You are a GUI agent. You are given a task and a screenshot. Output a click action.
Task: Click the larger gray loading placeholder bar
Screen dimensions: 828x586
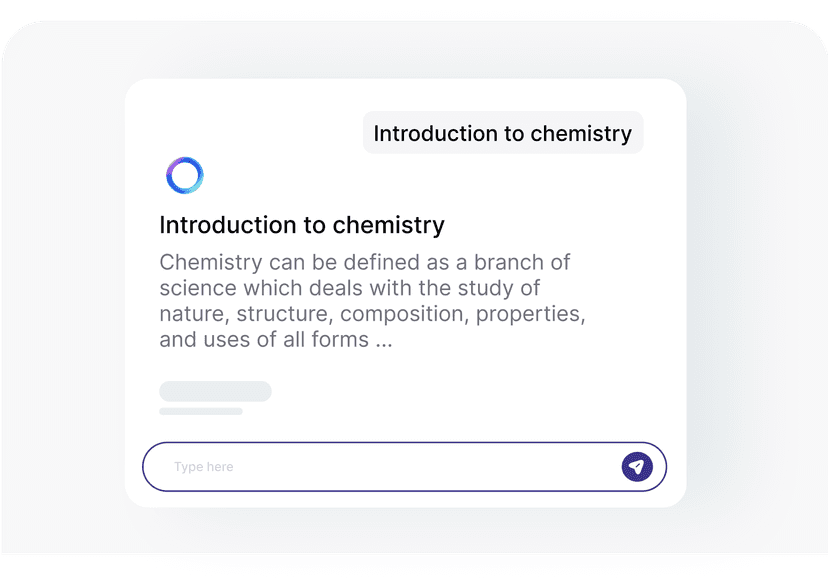click(215, 391)
